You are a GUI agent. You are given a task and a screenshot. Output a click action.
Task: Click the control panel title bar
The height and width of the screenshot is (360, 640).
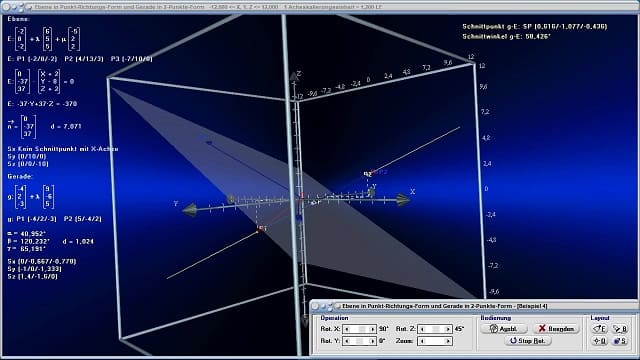(473, 306)
